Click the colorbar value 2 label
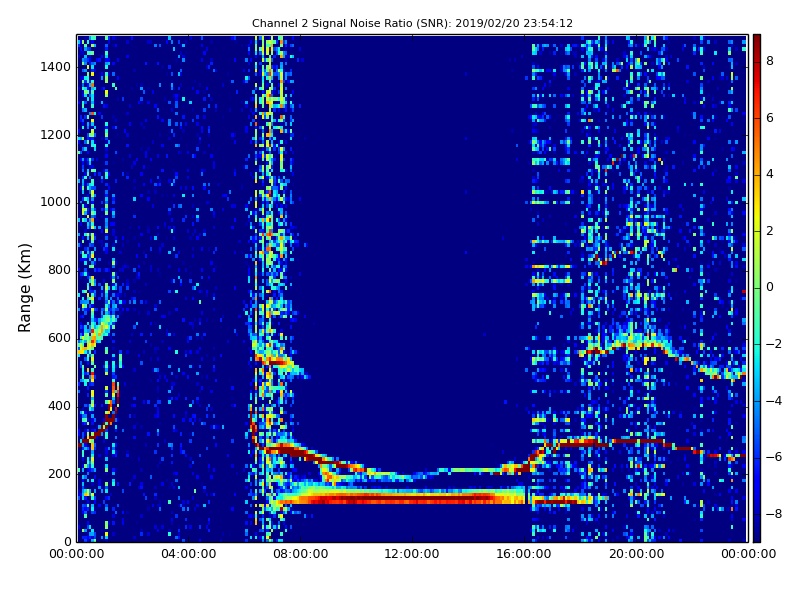The height and width of the screenshot is (600, 800). 770,231
